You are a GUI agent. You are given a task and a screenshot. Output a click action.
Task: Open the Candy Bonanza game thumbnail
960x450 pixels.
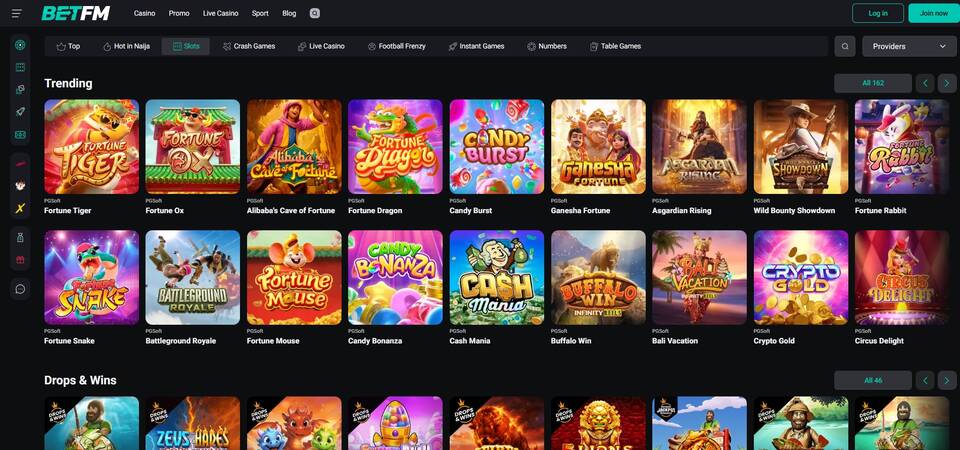(396, 277)
